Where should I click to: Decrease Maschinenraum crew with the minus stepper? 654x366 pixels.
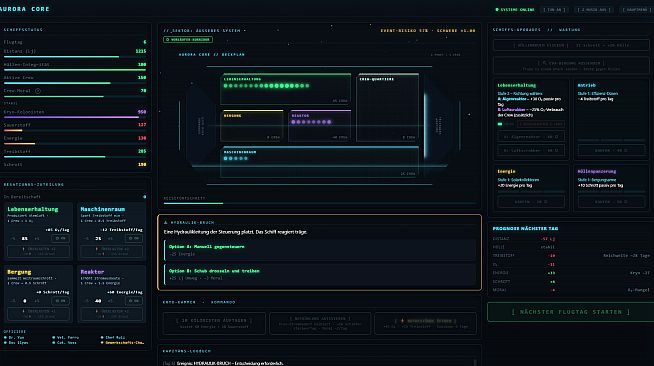click(86, 238)
